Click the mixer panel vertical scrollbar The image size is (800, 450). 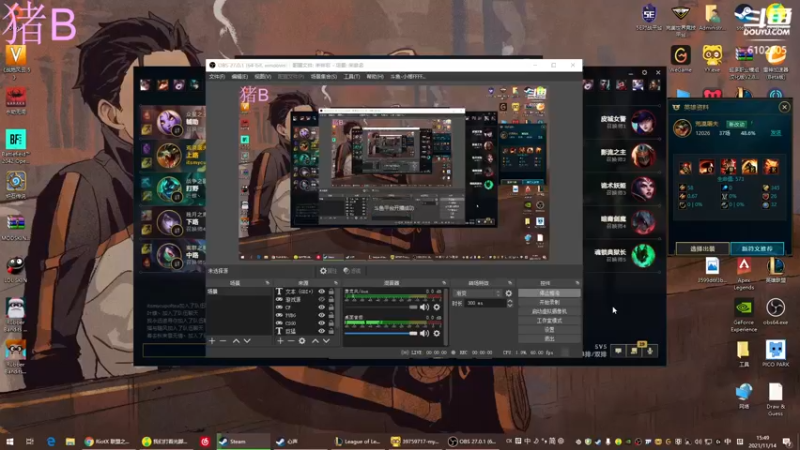click(x=446, y=316)
